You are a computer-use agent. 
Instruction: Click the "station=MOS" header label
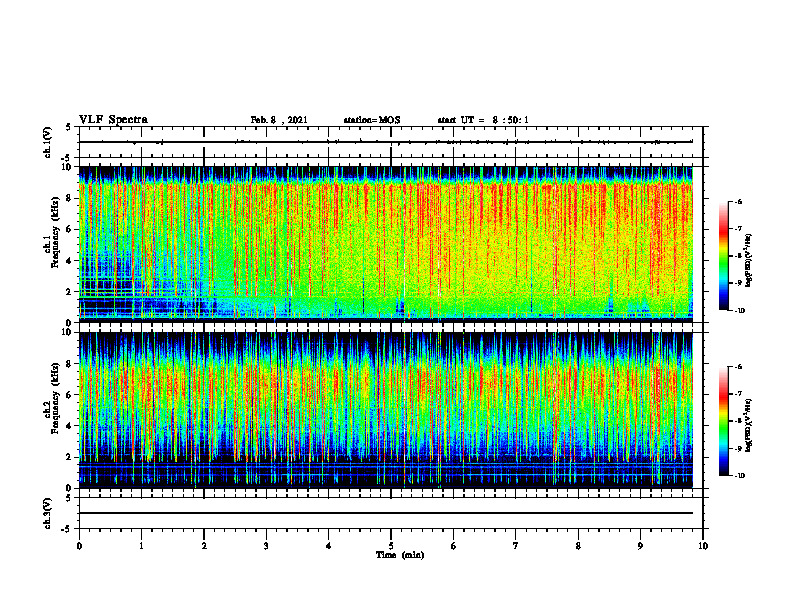click(x=372, y=120)
